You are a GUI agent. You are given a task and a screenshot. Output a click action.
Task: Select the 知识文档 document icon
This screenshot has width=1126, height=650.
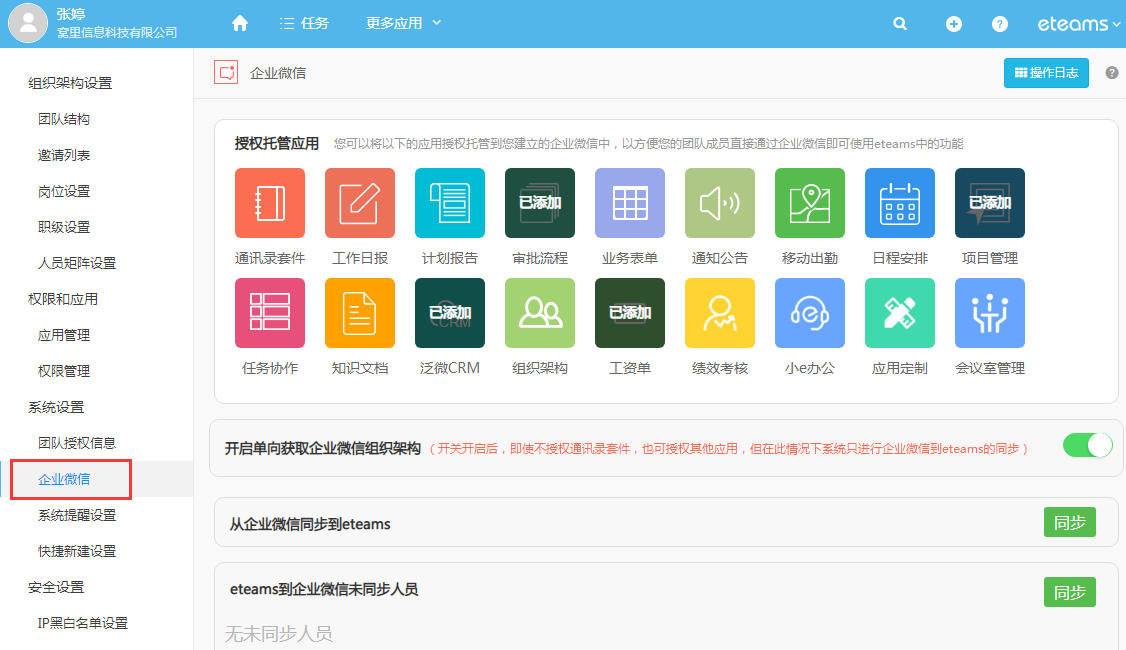[x=360, y=313]
